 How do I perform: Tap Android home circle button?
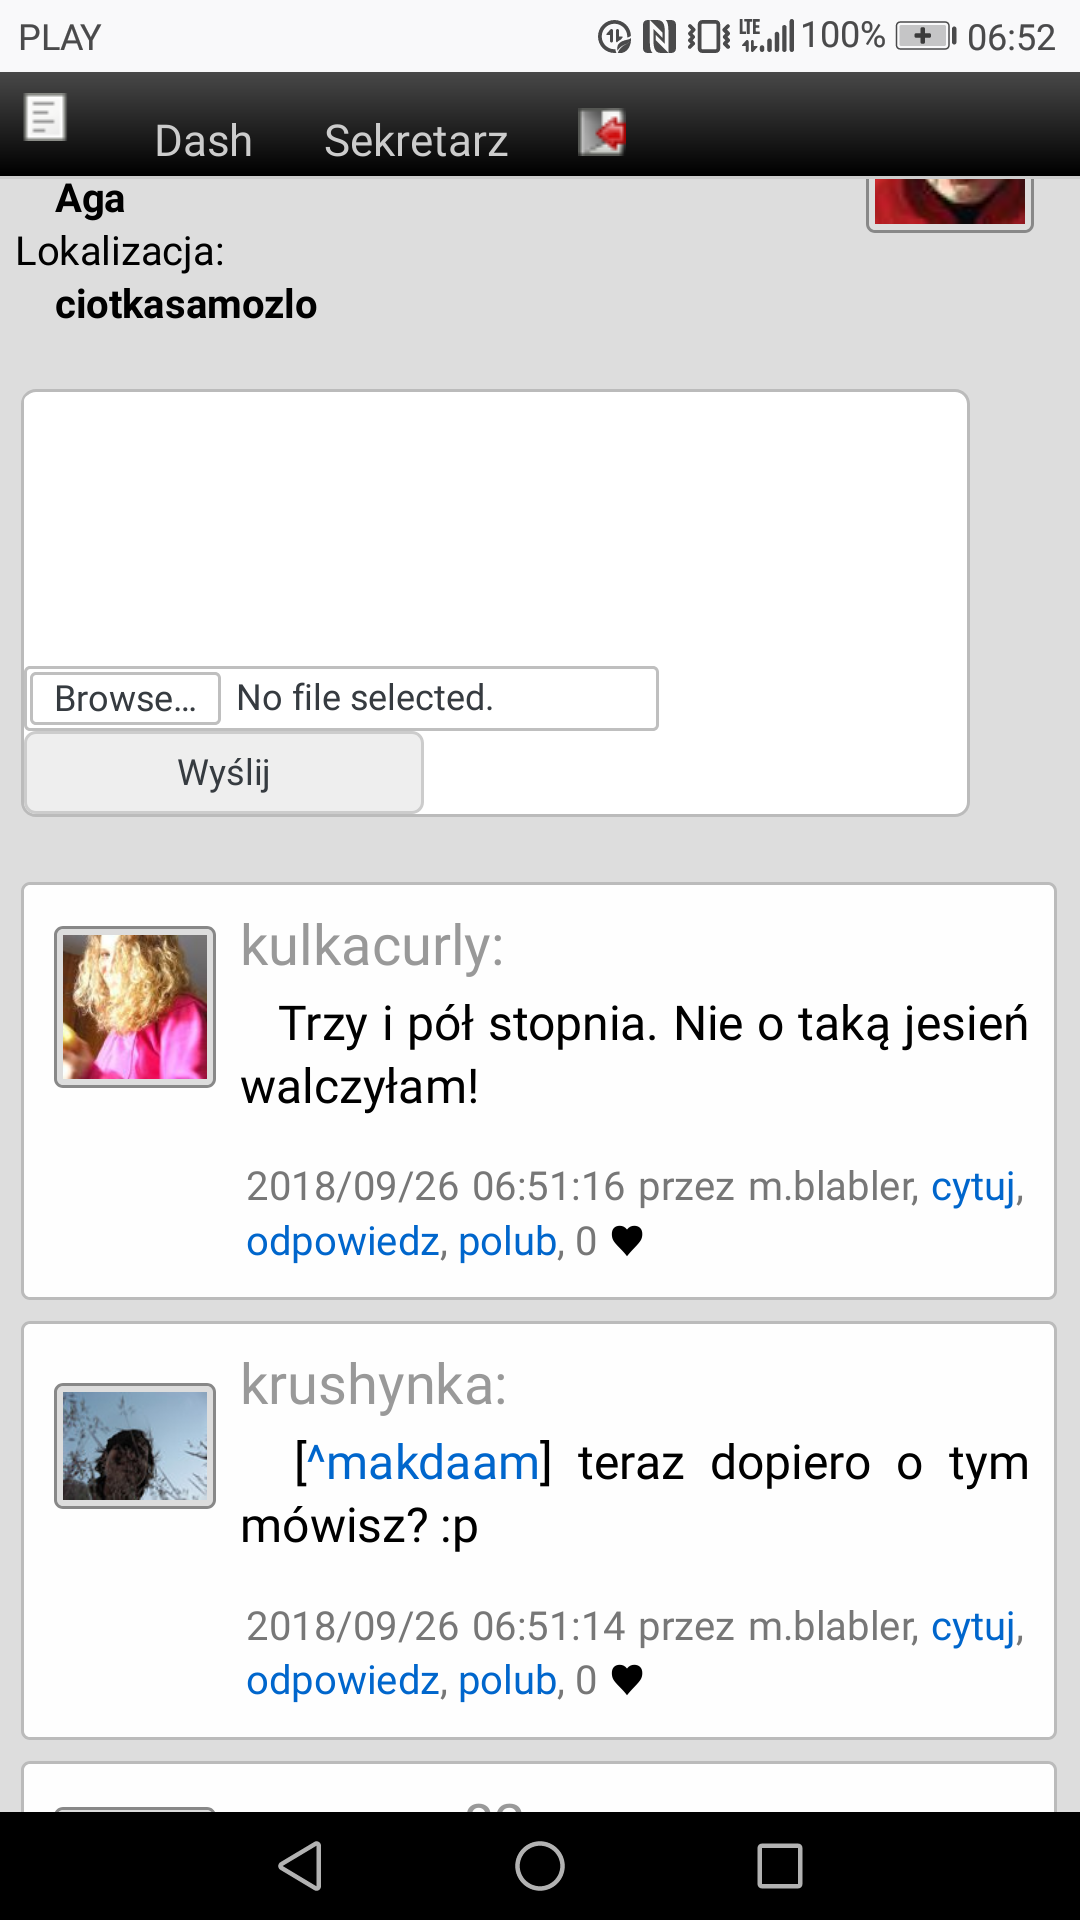(540, 1866)
